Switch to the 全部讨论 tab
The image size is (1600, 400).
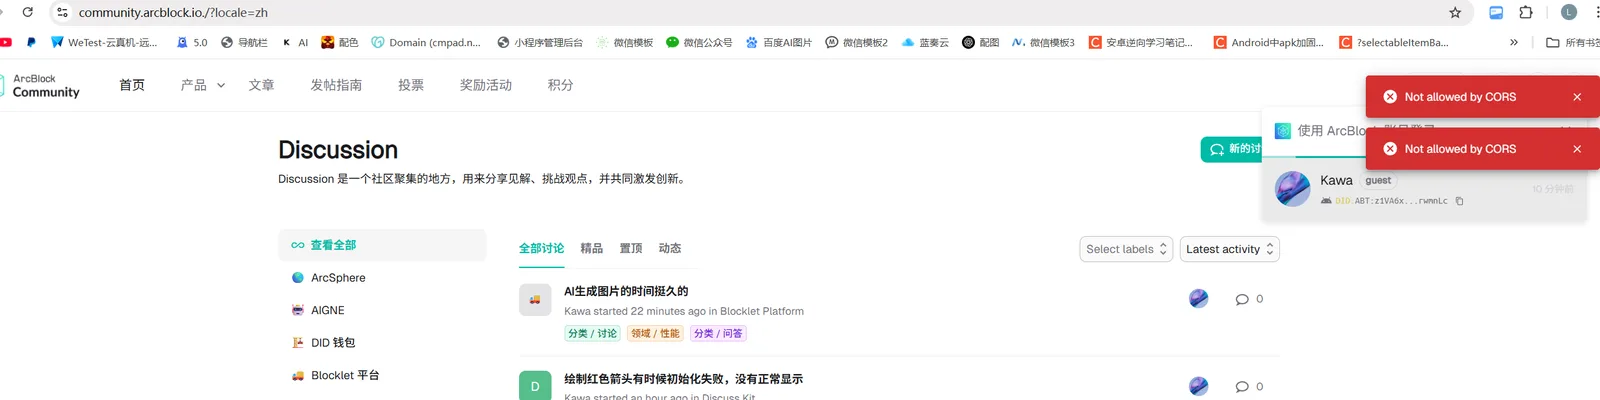(x=541, y=248)
